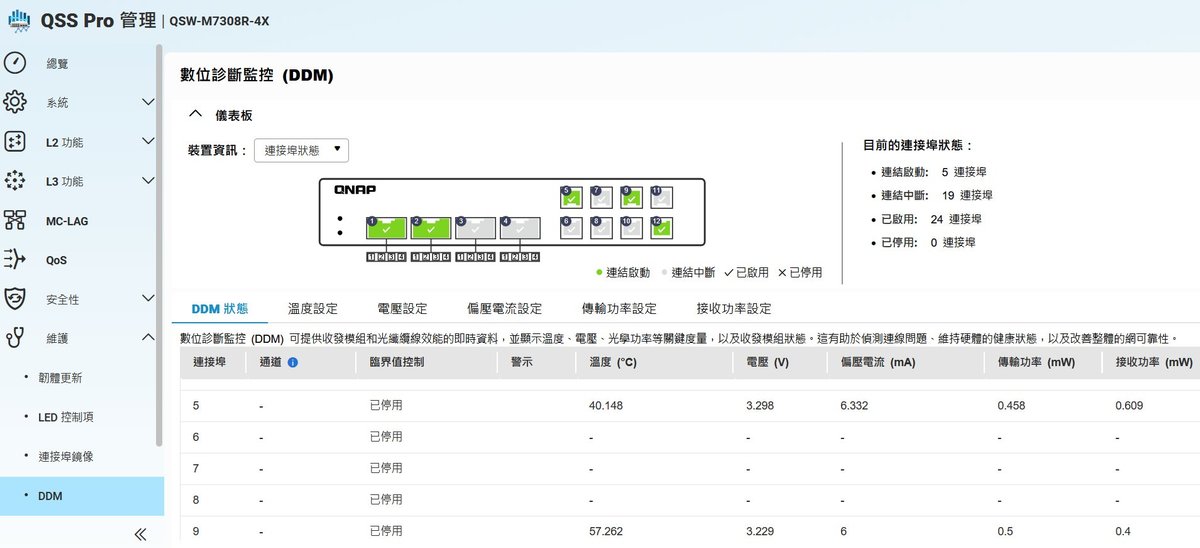Open 韌體更新 in the sidebar

(x=60, y=378)
